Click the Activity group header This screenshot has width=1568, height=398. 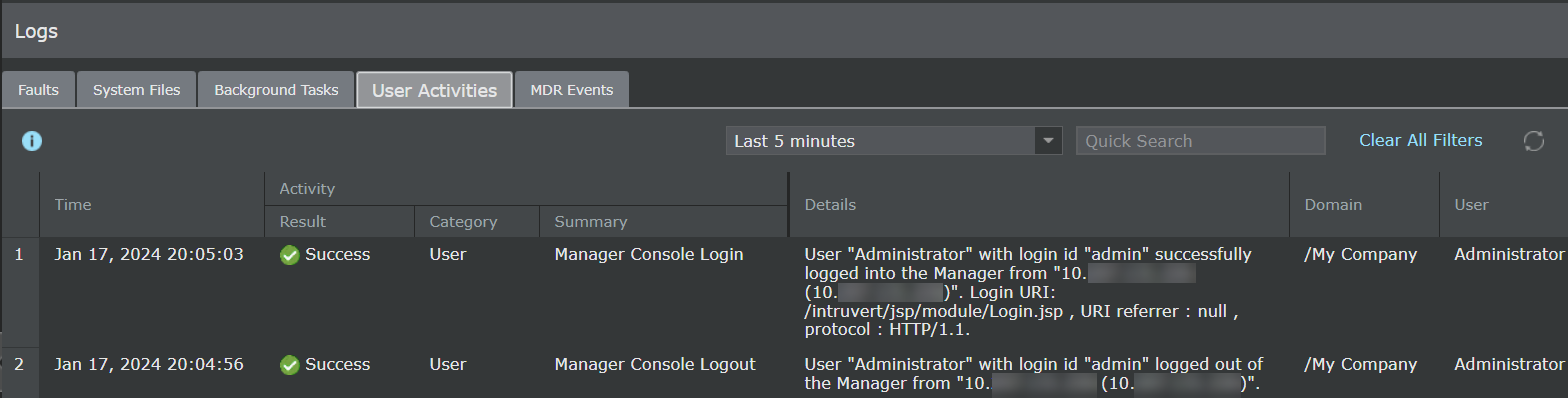[x=526, y=188]
